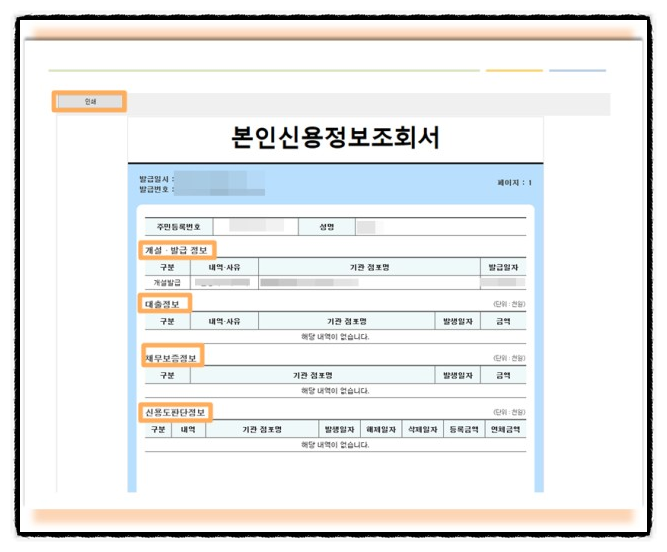Click 기관 점포명 header in 대출정보 table
Viewport: 667px width, 552px height.
click(347, 321)
